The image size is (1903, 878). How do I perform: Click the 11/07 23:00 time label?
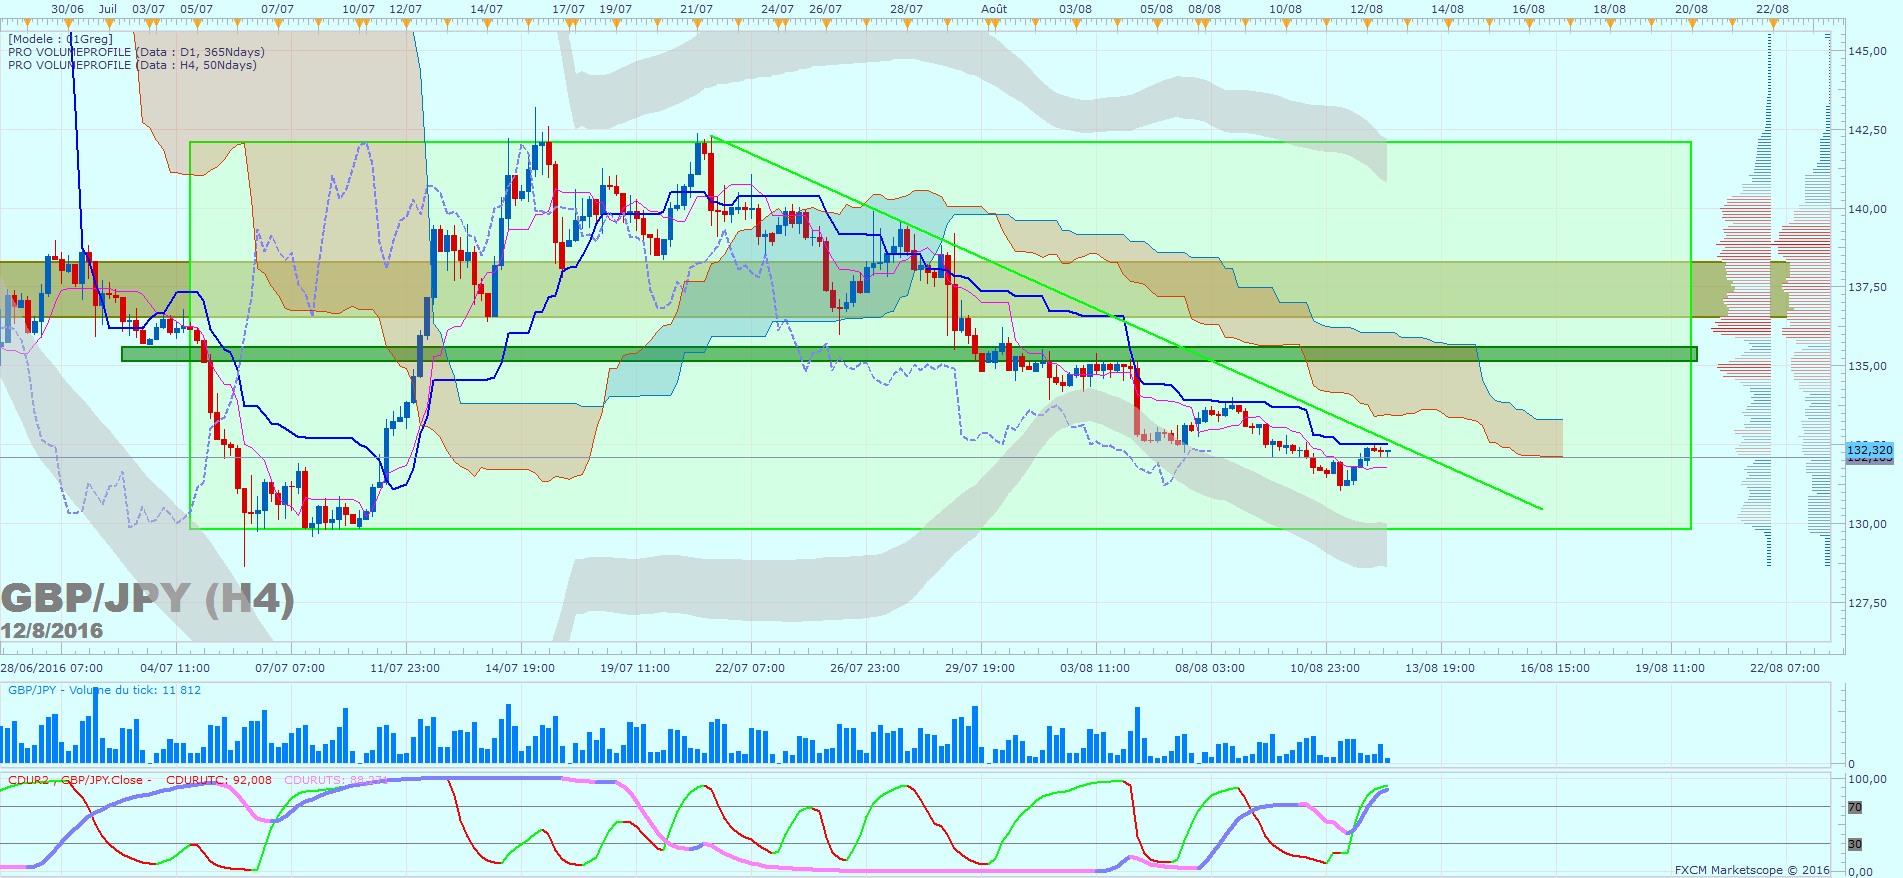tap(405, 668)
